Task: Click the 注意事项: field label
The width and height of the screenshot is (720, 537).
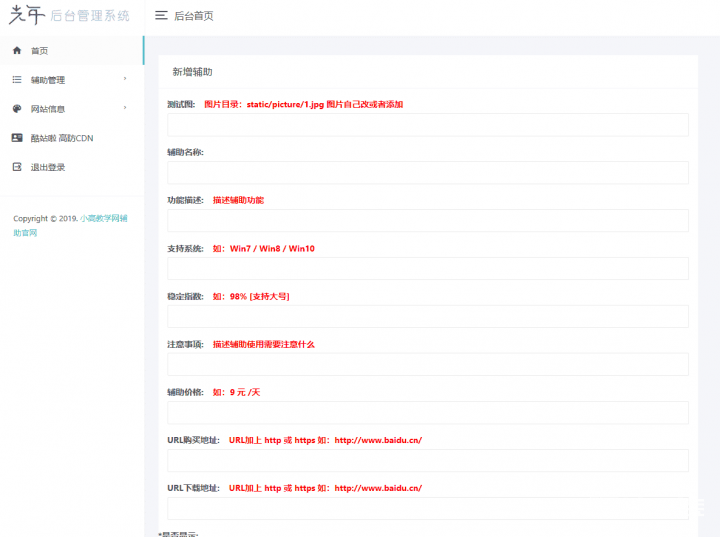Action: coord(186,345)
